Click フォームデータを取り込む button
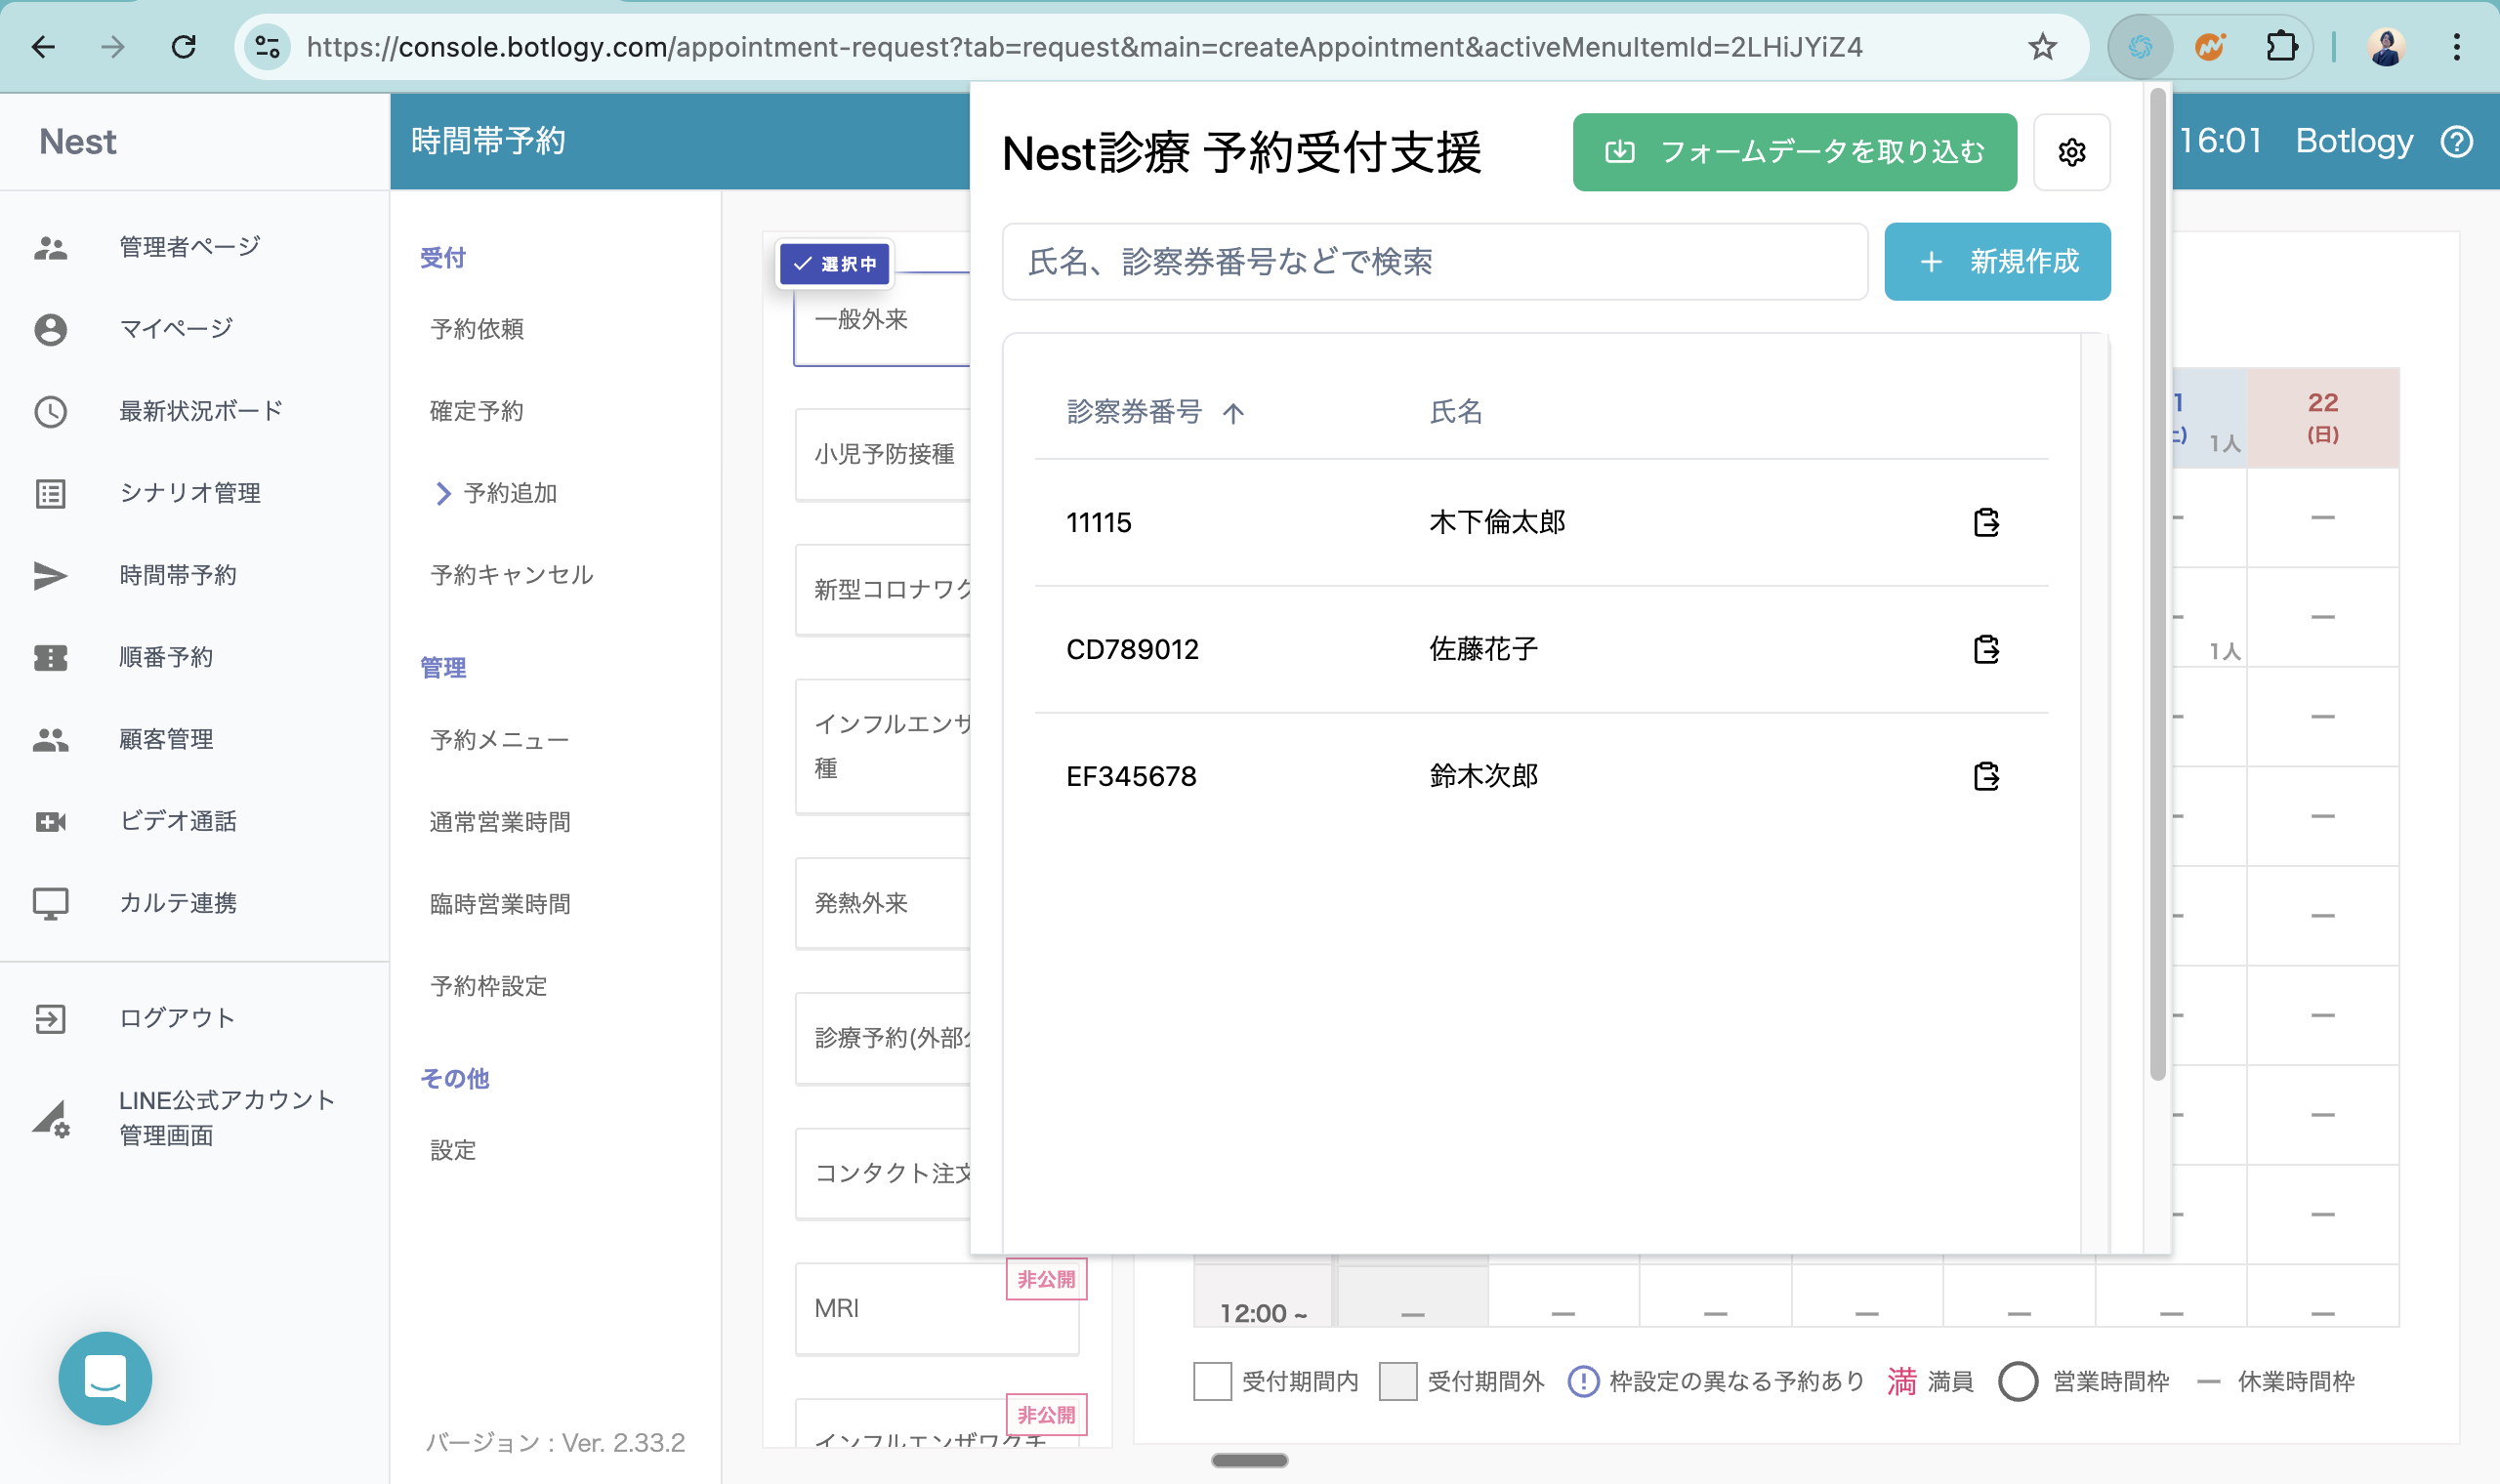 click(x=1794, y=152)
